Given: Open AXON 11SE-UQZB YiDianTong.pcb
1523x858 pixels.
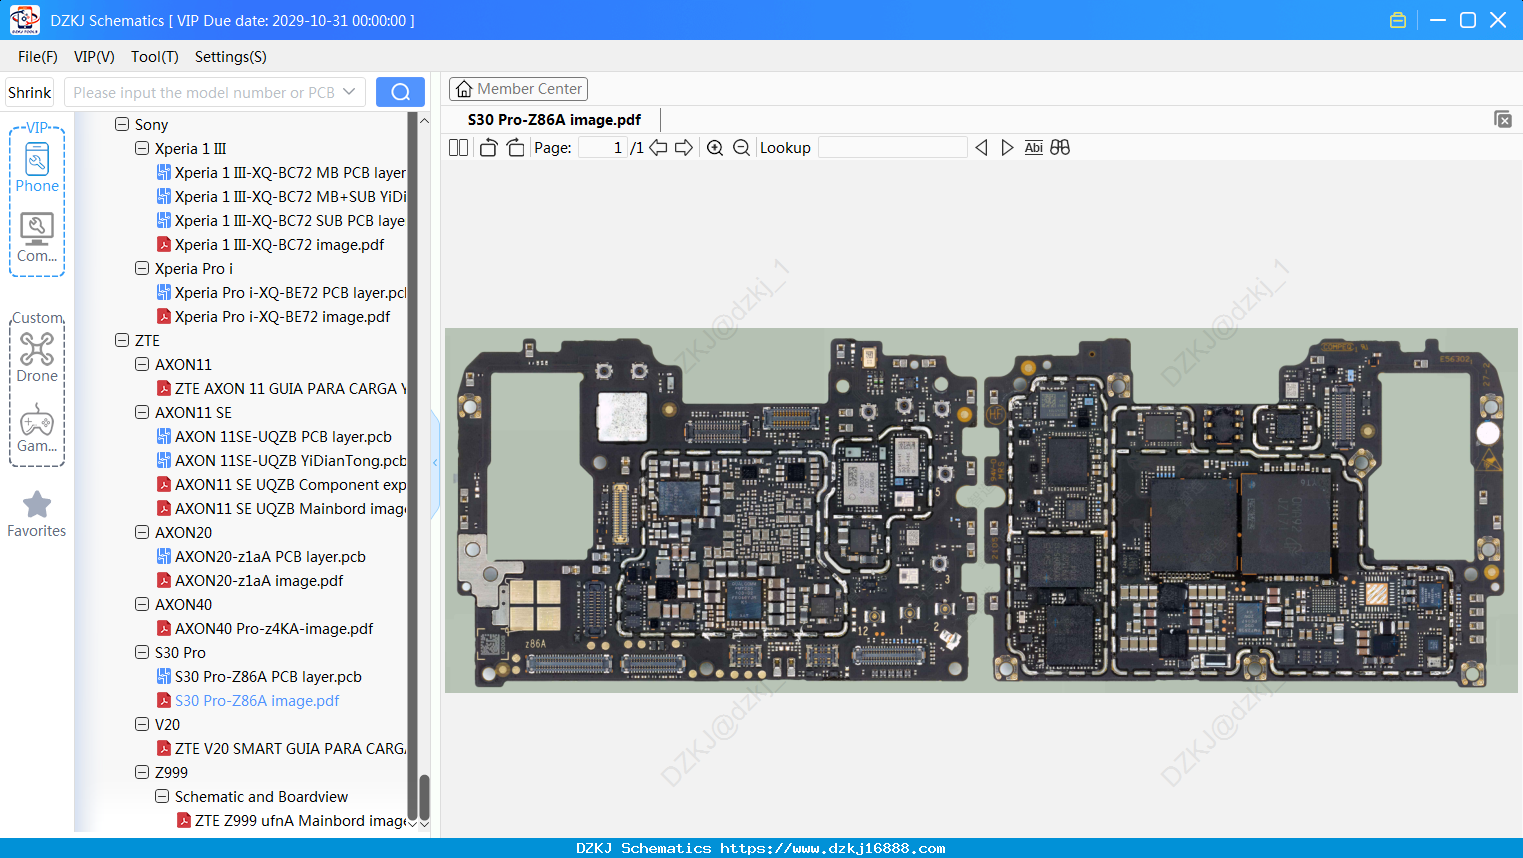Looking at the screenshot, I should (281, 460).
